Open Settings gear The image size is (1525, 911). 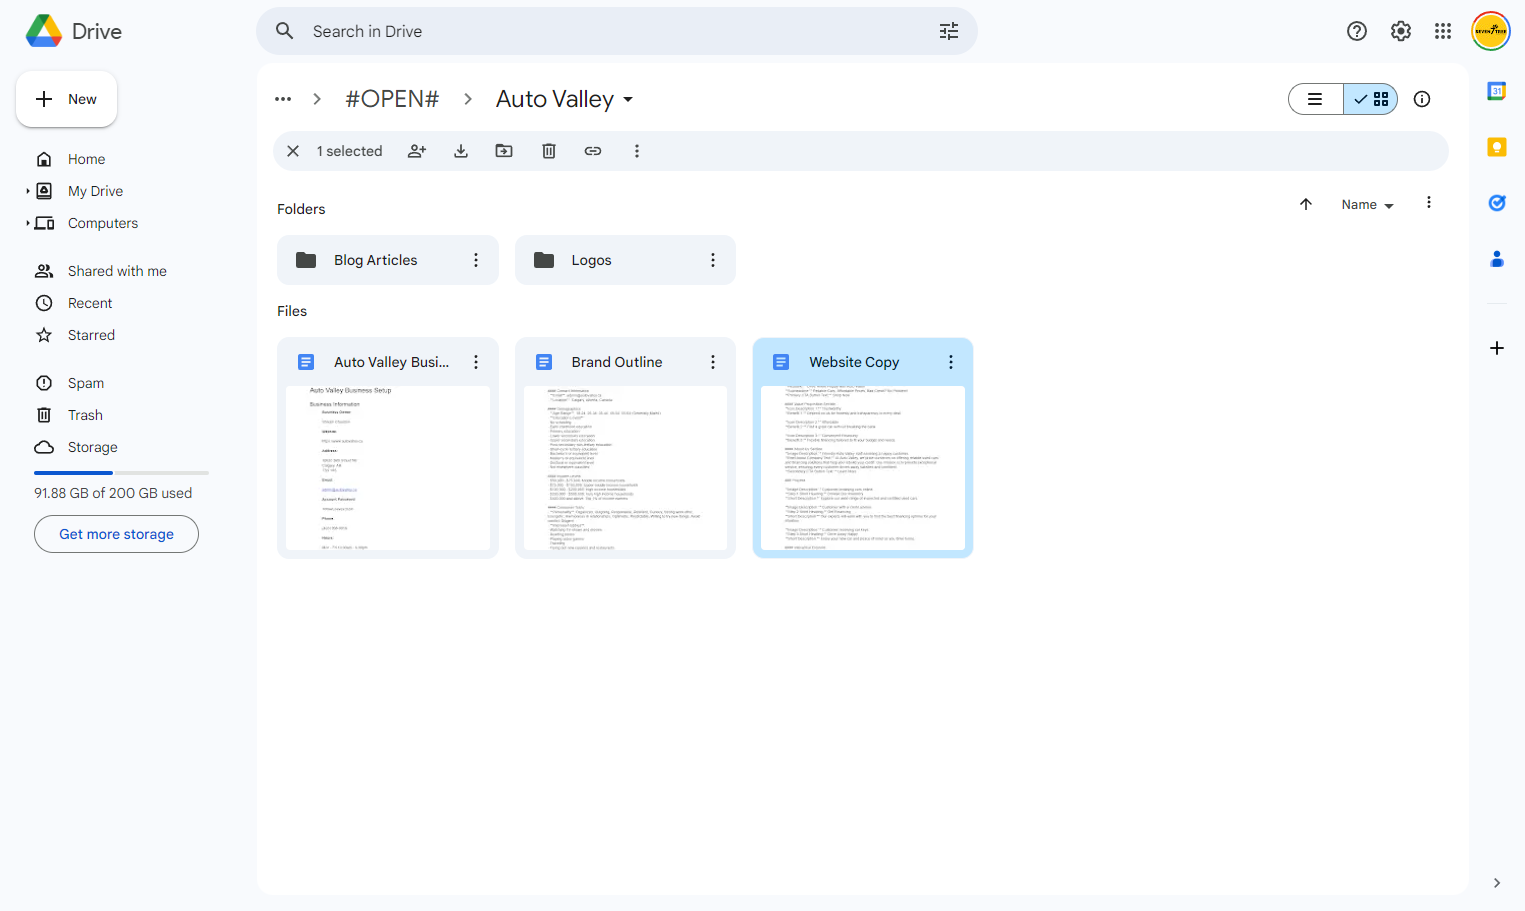pyautogui.click(x=1401, y=31)
